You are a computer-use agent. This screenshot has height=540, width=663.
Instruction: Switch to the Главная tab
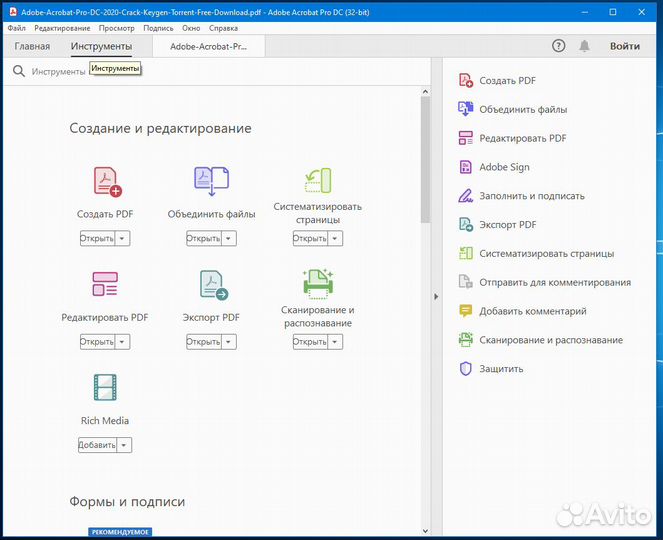coord(32,46)
